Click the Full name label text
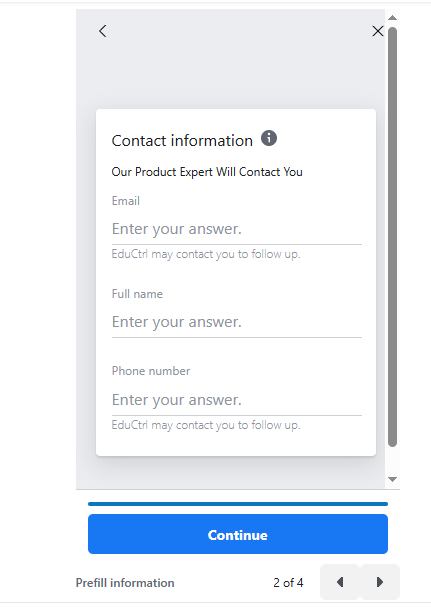Viewport: 431px width, 607px height. point(137,294)
